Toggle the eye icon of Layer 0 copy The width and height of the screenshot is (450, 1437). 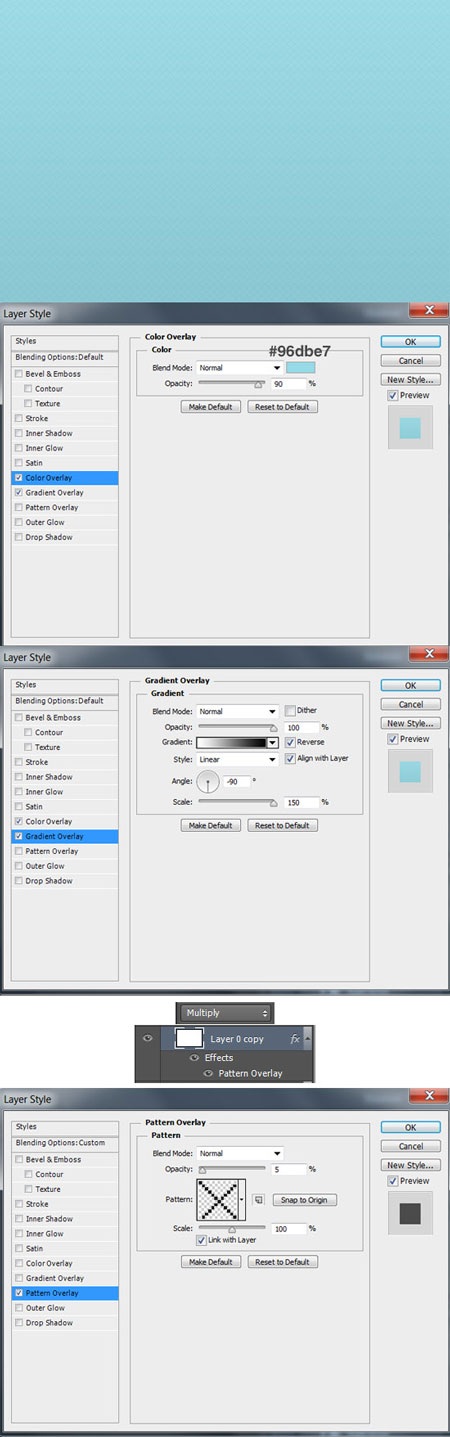point(148,1039)
